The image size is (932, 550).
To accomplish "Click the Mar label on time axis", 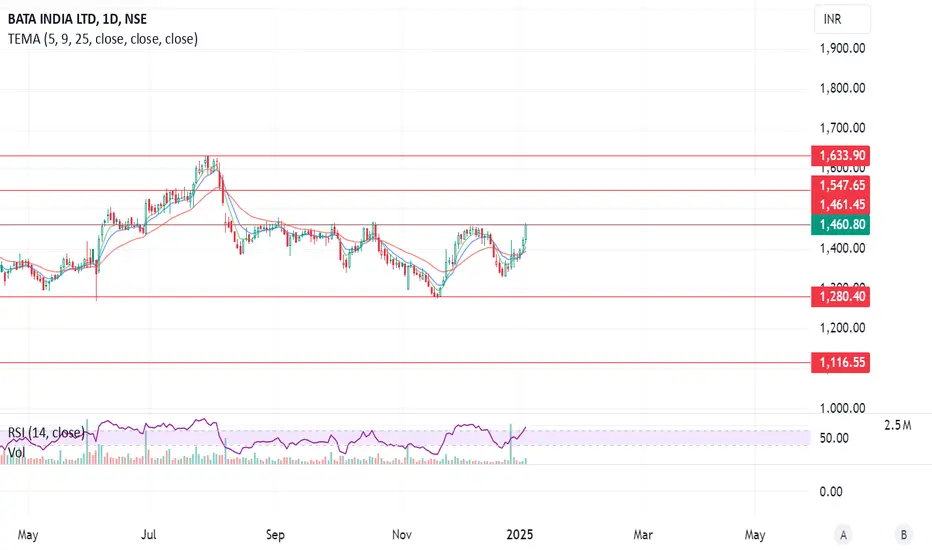I will point(643,535).
